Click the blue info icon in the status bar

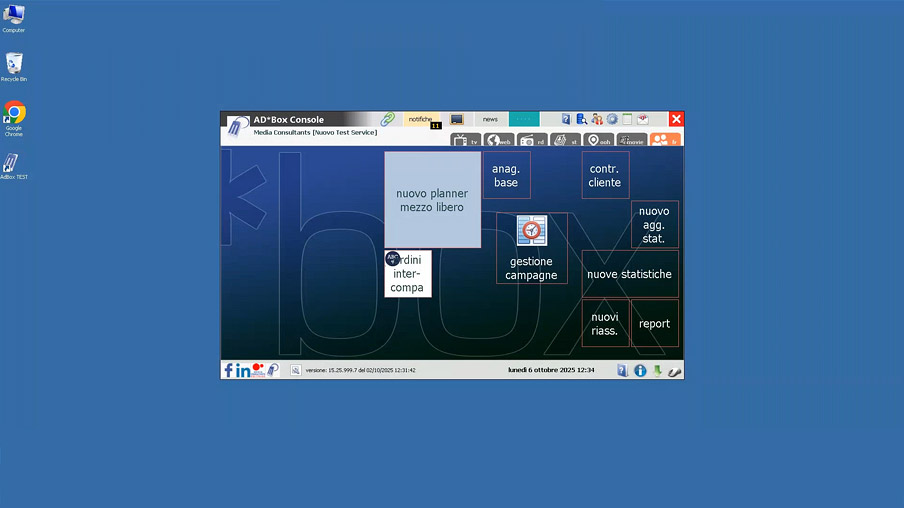click(640, 370)
